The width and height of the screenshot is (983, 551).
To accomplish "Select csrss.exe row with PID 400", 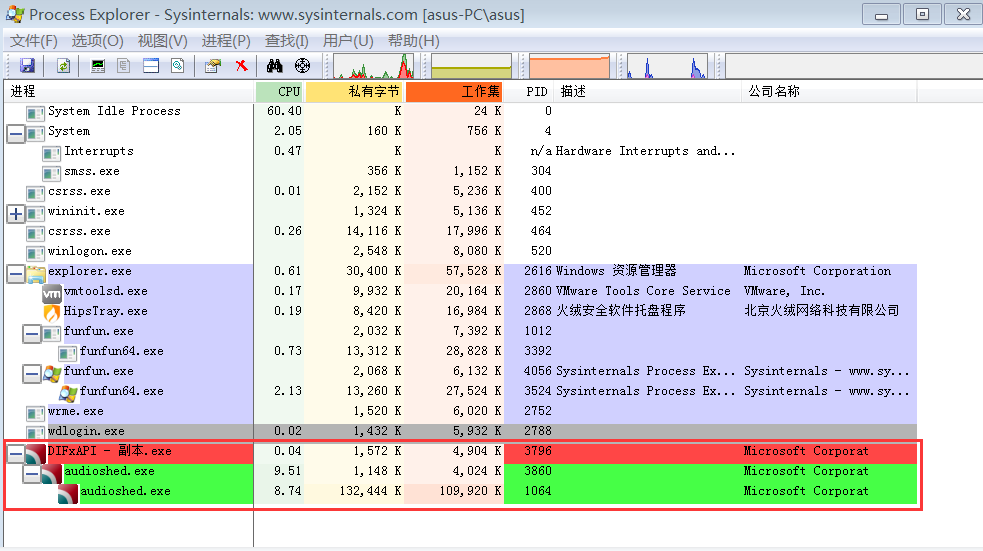I will (461, 191).
